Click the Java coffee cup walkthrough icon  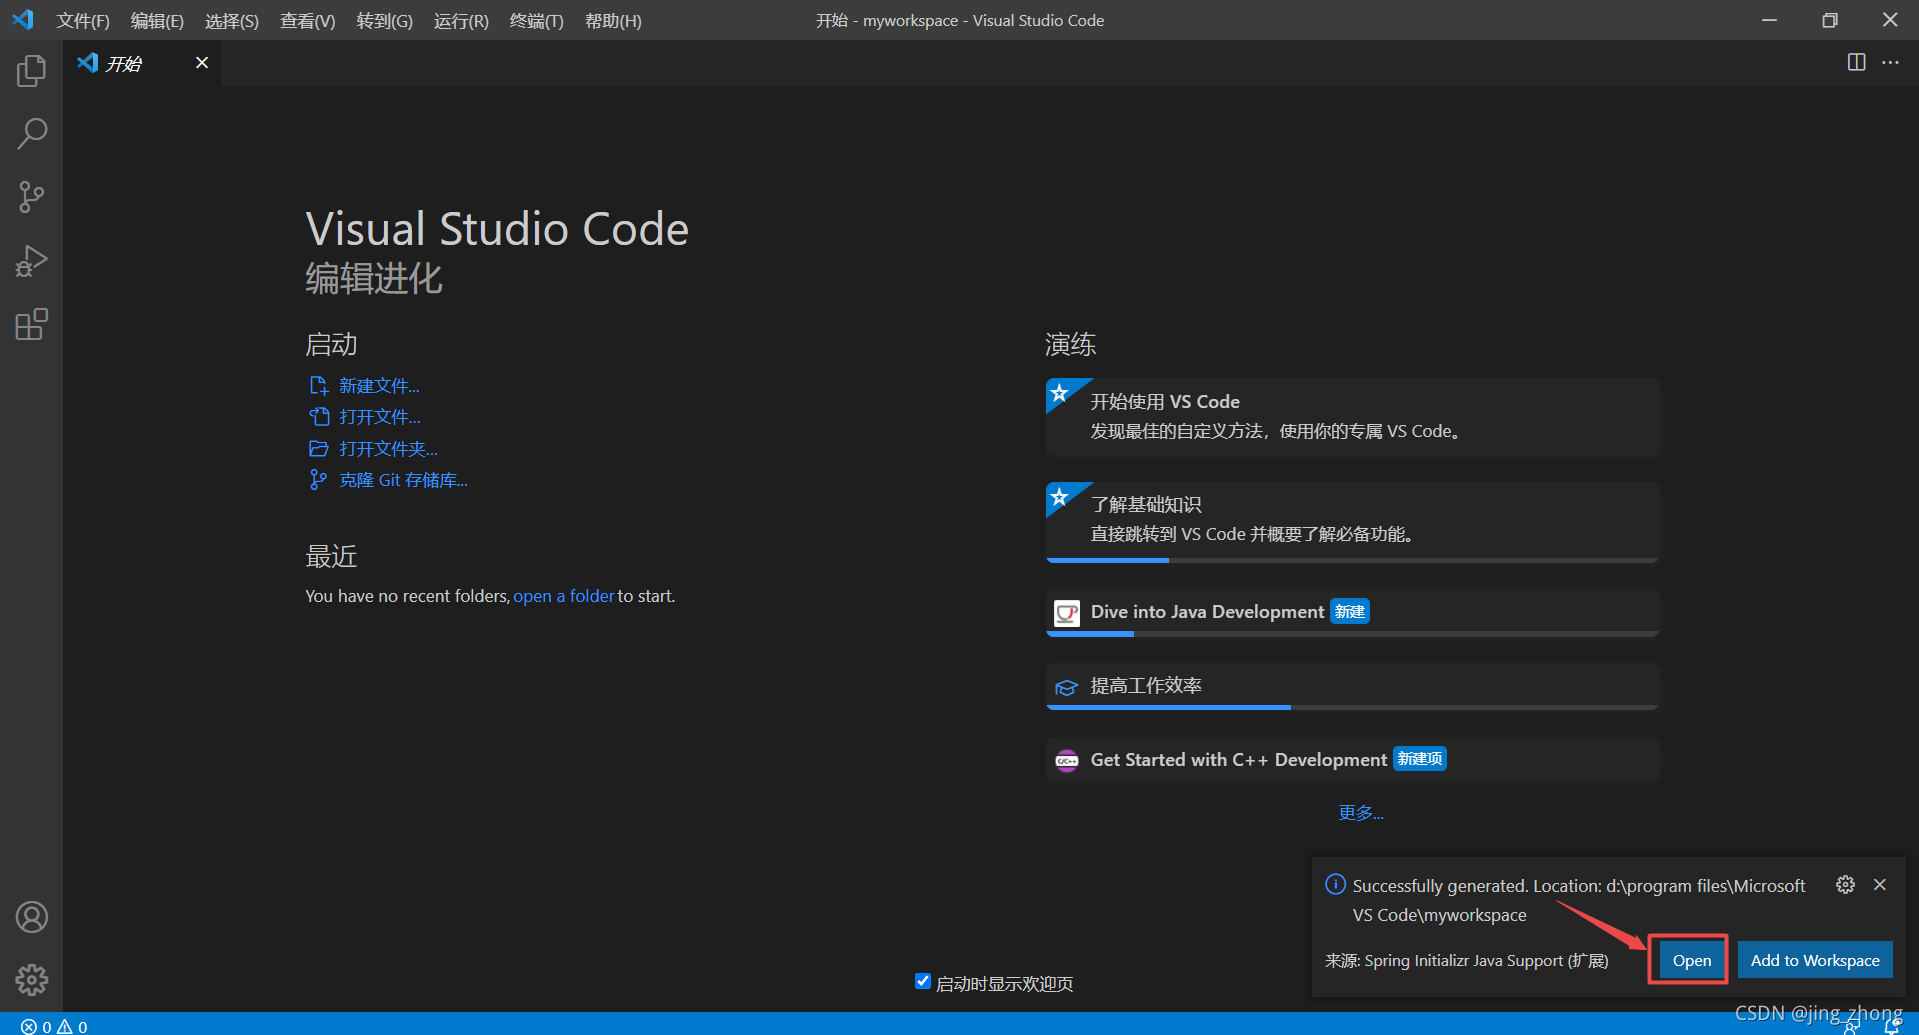1067,612
